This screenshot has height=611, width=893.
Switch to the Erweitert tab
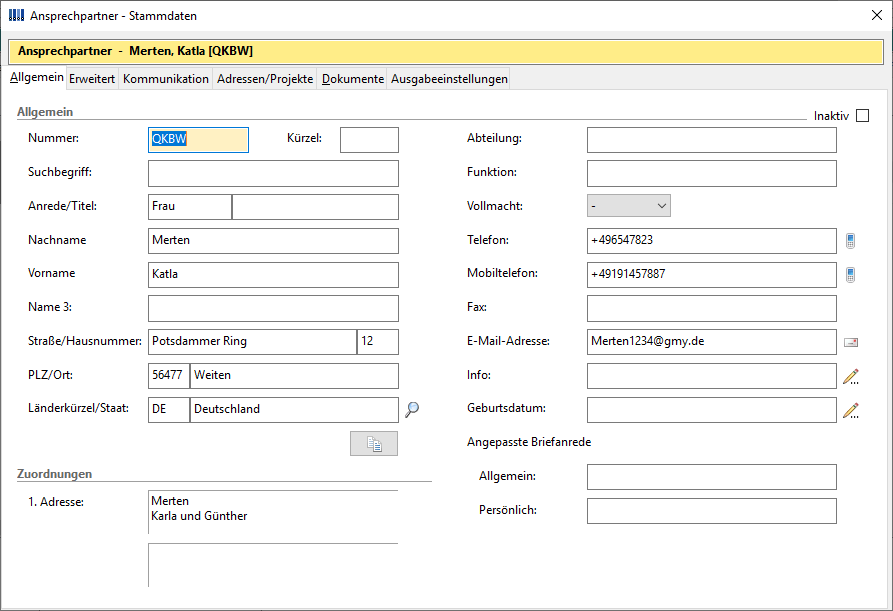point(92,79)
